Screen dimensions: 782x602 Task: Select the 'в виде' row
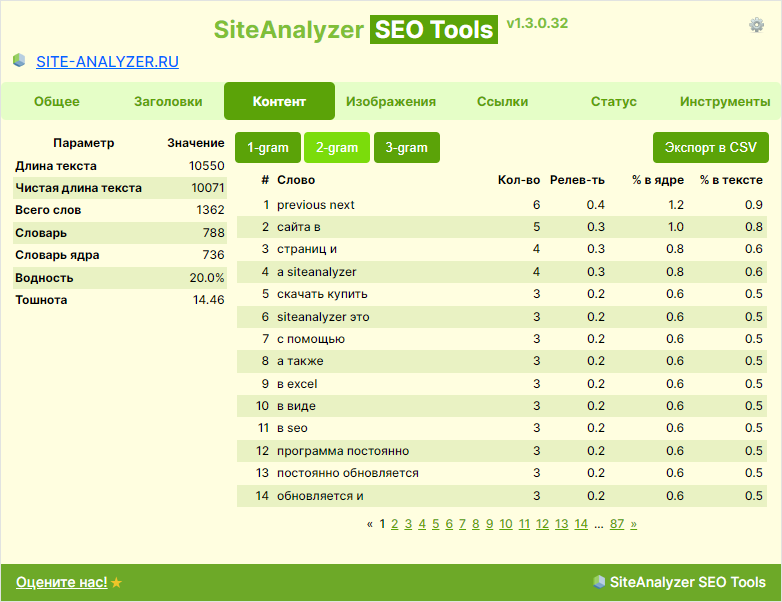pos(502,406)
